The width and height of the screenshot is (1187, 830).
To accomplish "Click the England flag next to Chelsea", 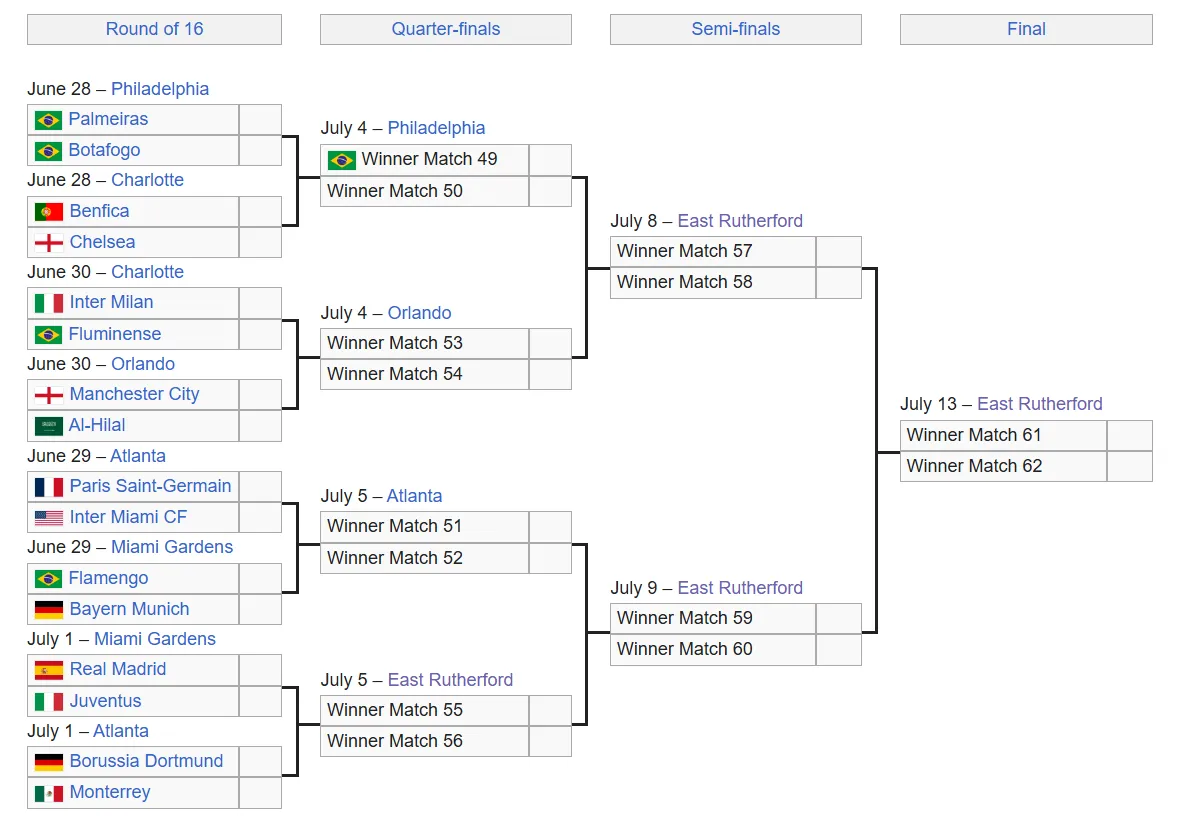I will click(x=49, y=242).
